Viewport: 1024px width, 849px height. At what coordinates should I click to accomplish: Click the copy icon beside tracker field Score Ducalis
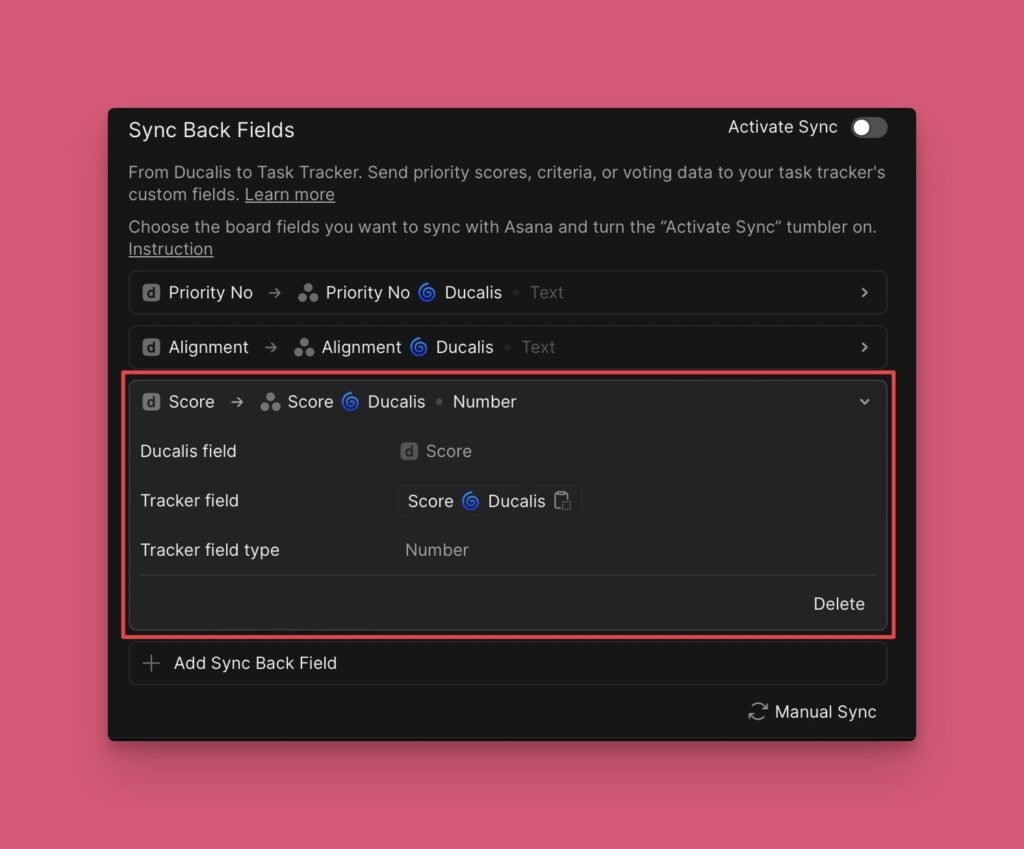point(563,501)
